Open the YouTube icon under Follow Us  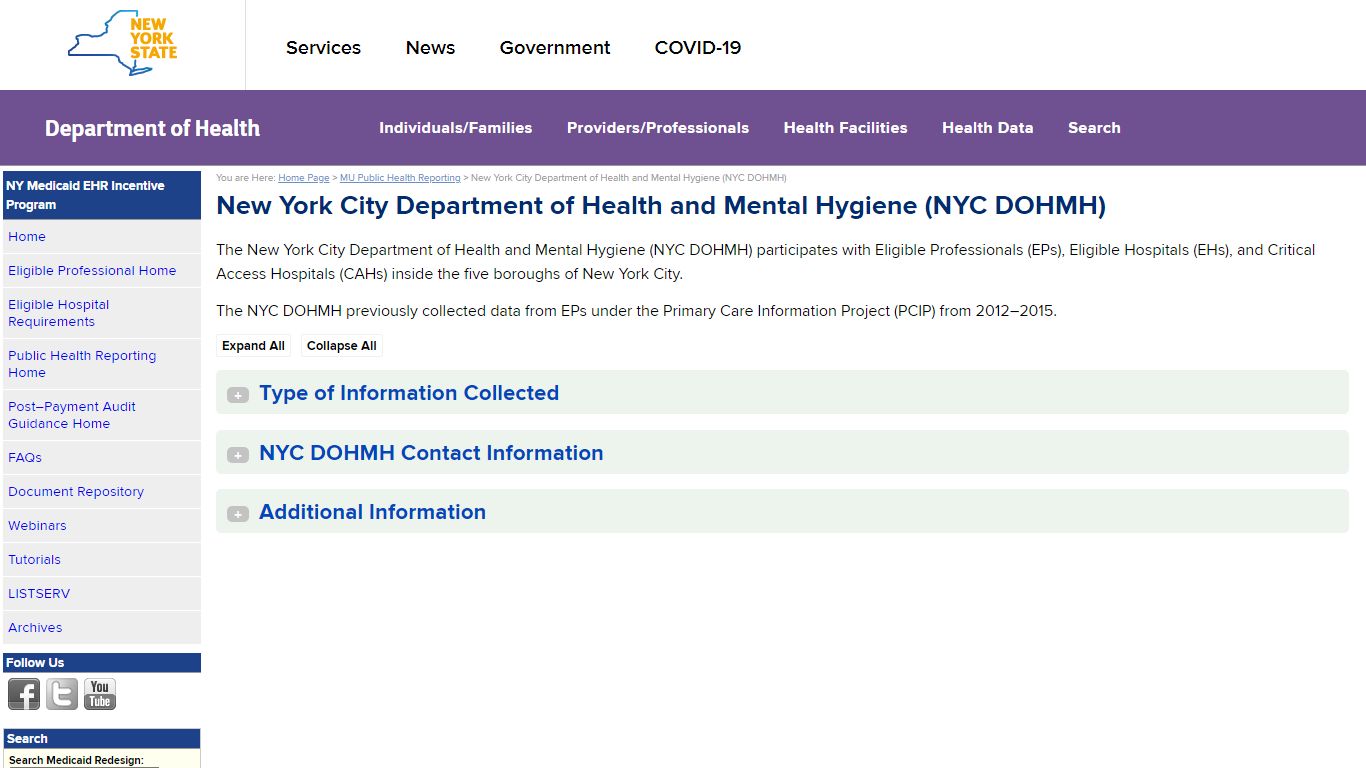coord(100,694)
